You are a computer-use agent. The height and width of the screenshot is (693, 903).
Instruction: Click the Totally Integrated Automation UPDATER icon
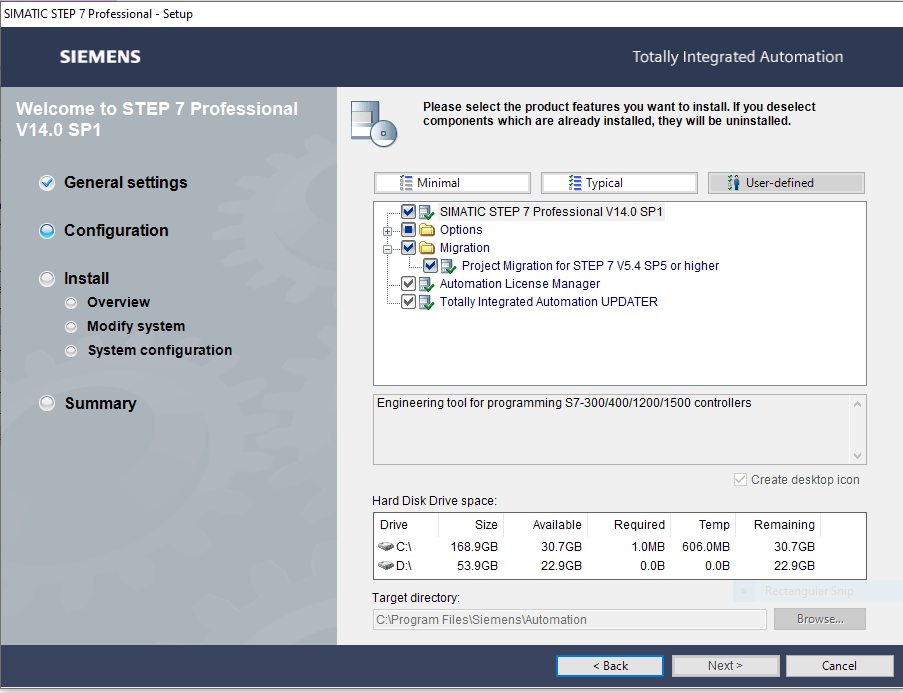tap(427, 302)
